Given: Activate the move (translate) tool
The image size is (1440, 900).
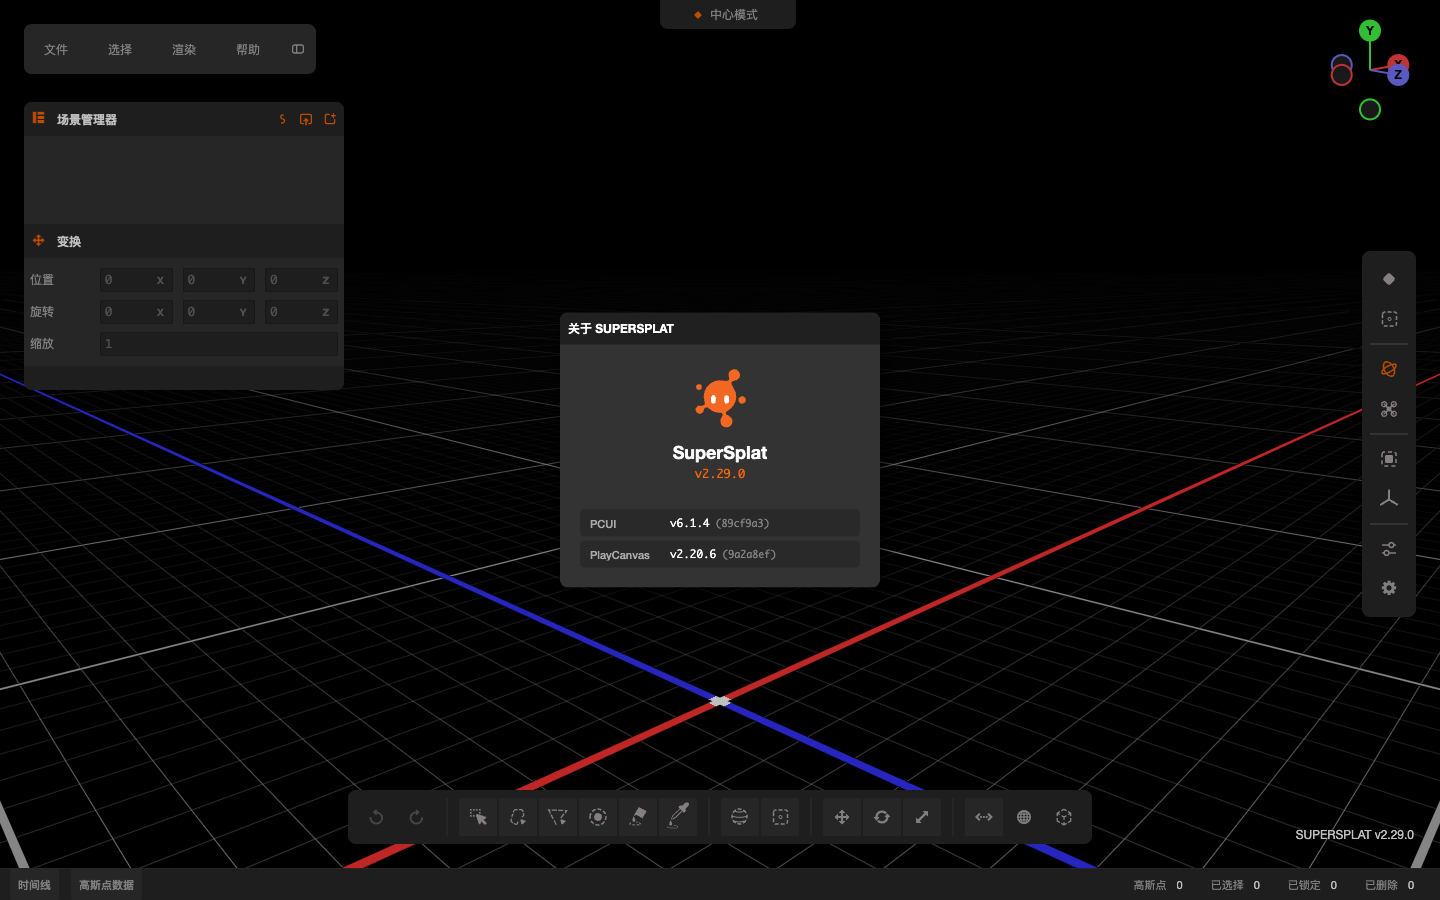Looking at the screenshot, I should click(x=842, y=817).
